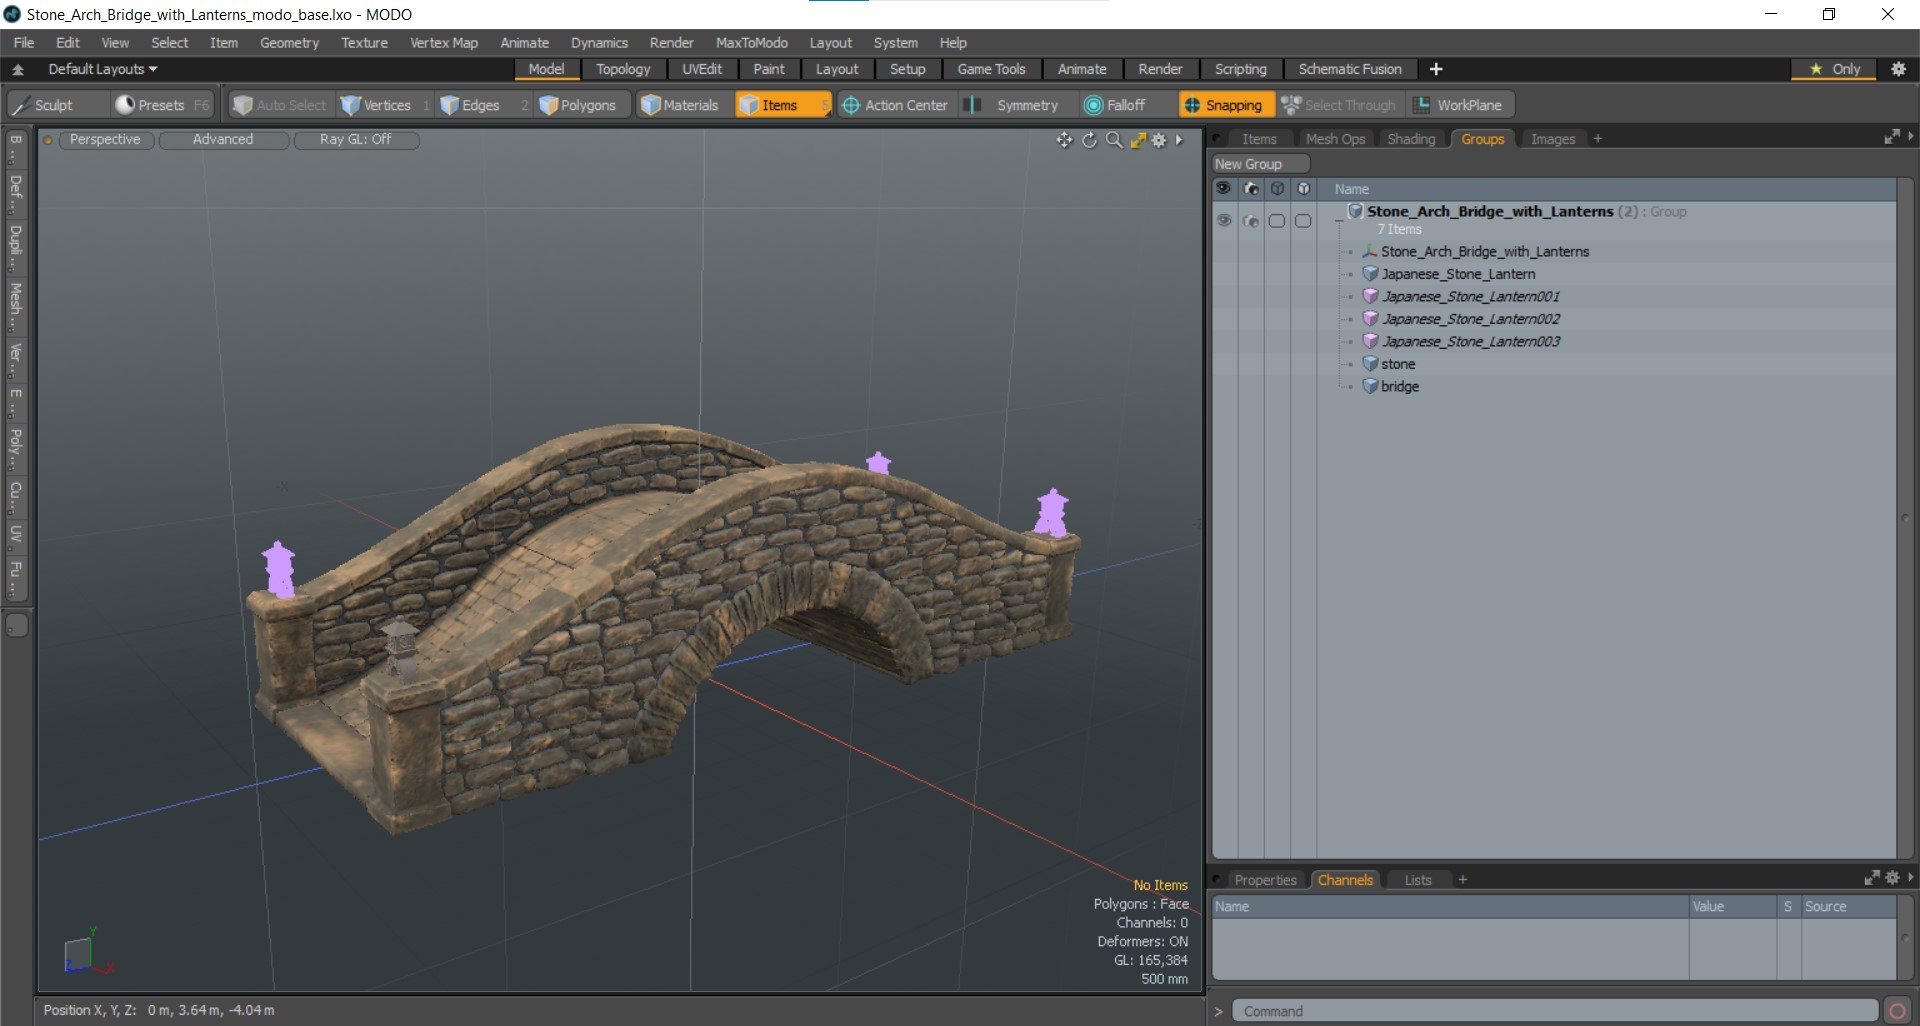Expand the Groups panel to full size

(x=1891, y=137)
